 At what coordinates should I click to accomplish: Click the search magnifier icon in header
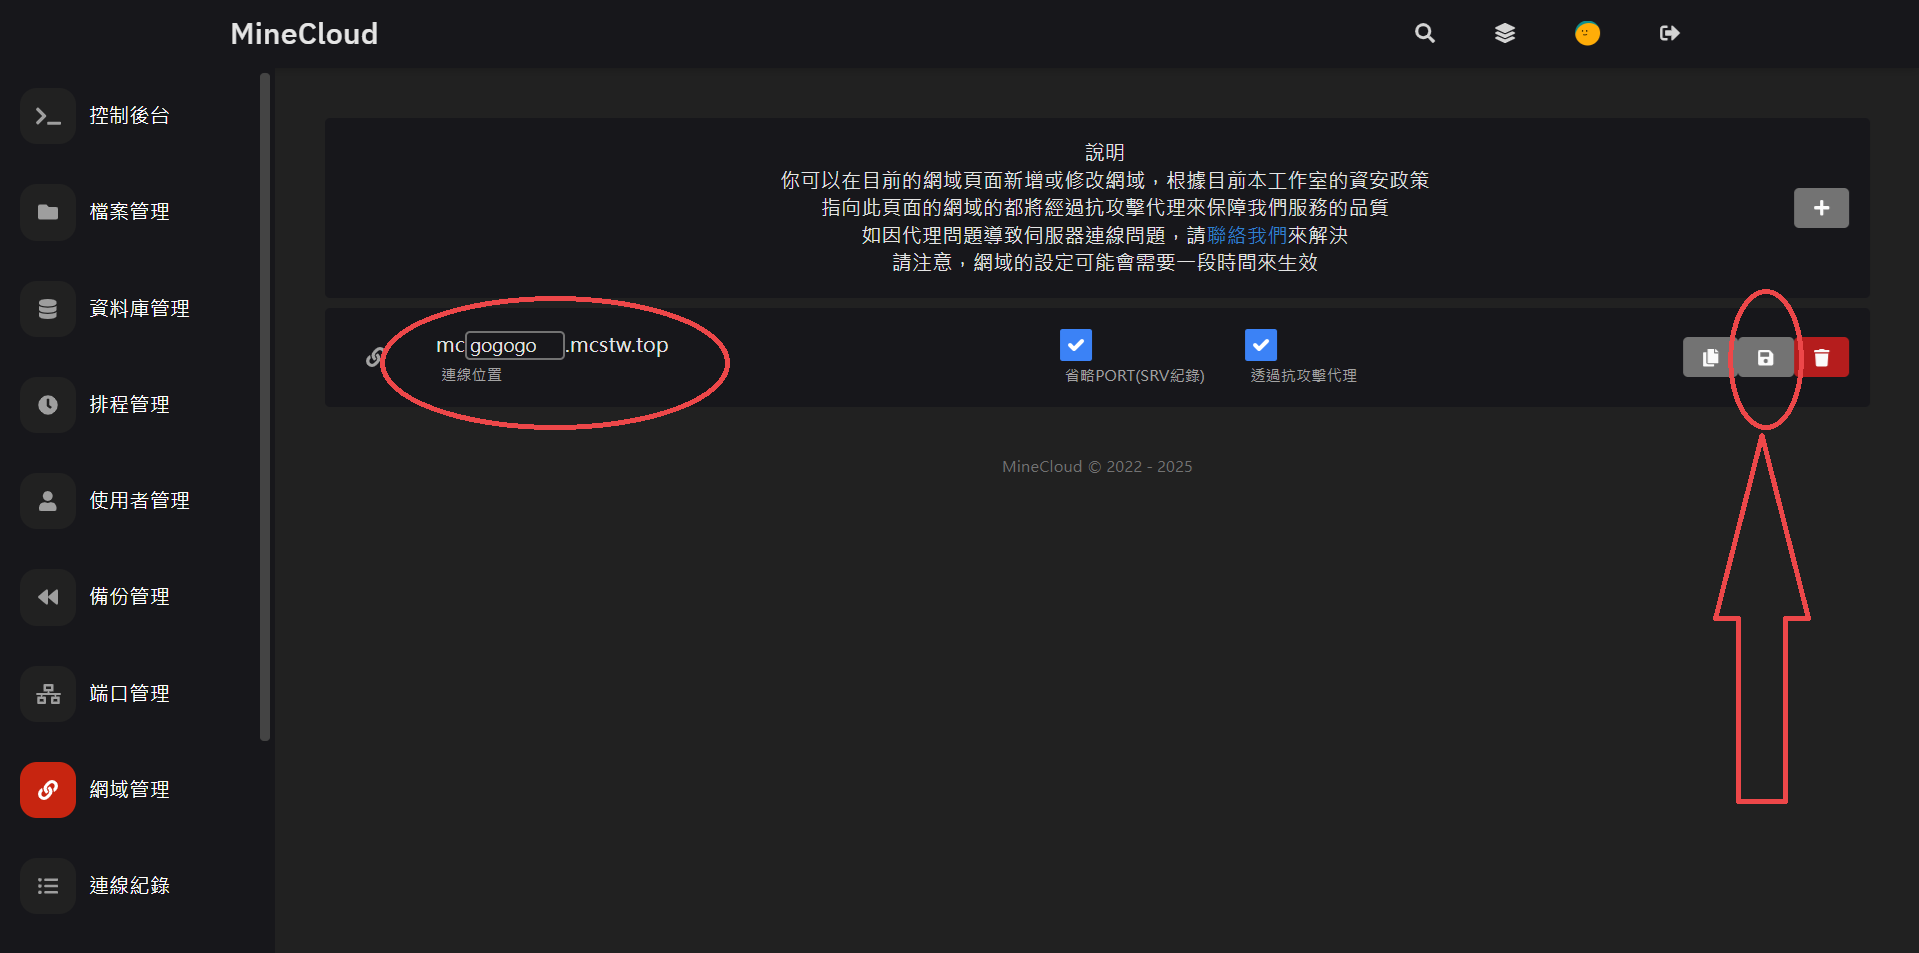[1425, 33]
